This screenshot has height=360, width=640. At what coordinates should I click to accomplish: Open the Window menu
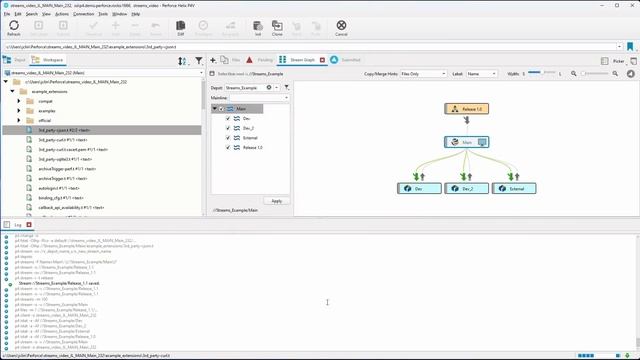pos(120,14)
